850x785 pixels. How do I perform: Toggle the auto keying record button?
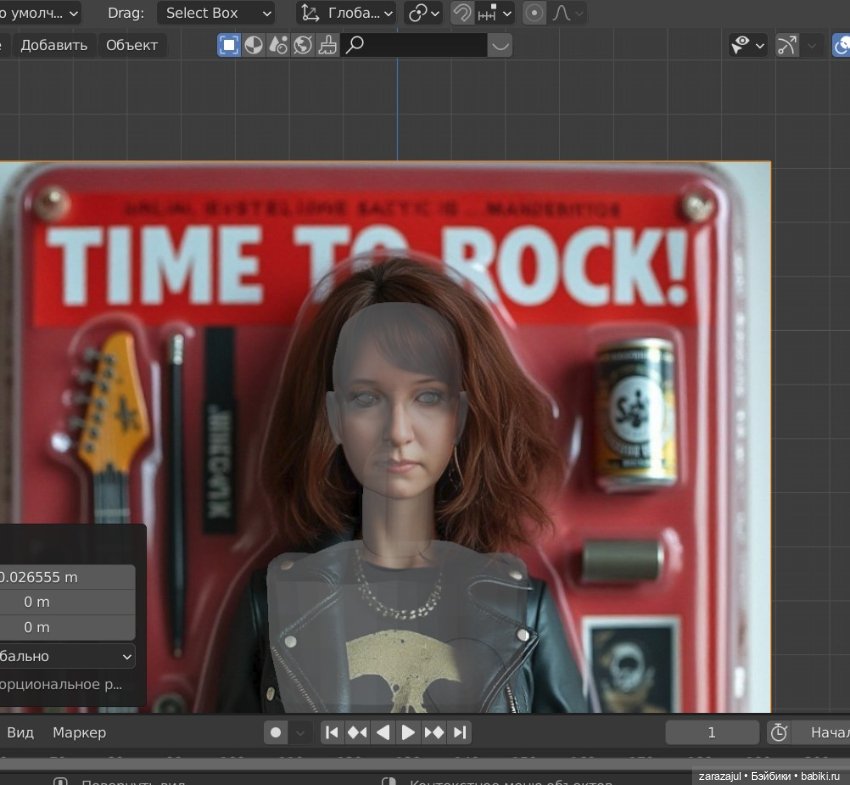(276, 733)
